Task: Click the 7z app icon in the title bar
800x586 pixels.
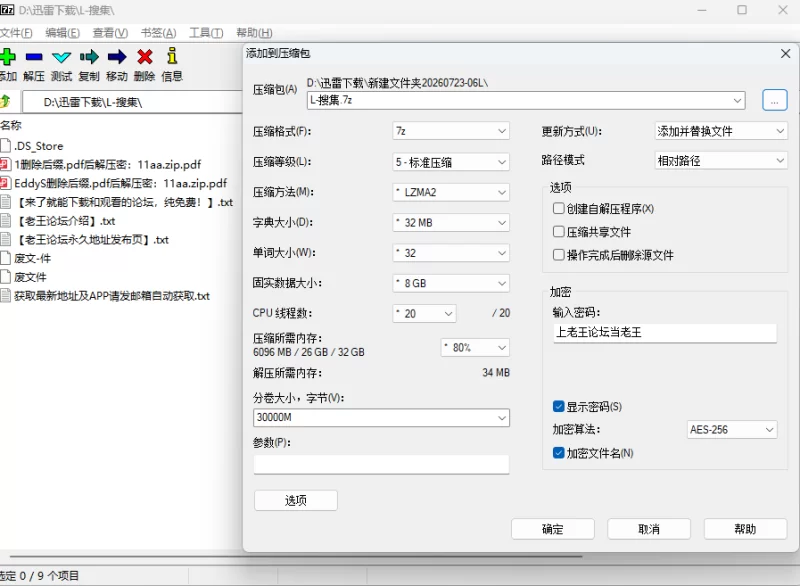Action: (x=7, y=9)
